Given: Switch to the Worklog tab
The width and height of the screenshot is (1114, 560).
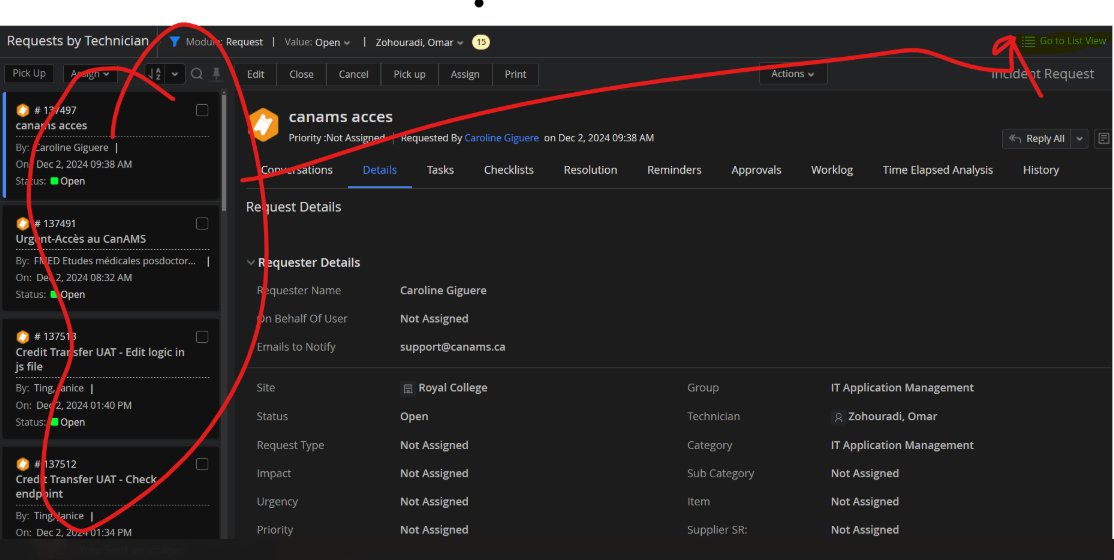Looking at the screenshot, I should [832, 170].
